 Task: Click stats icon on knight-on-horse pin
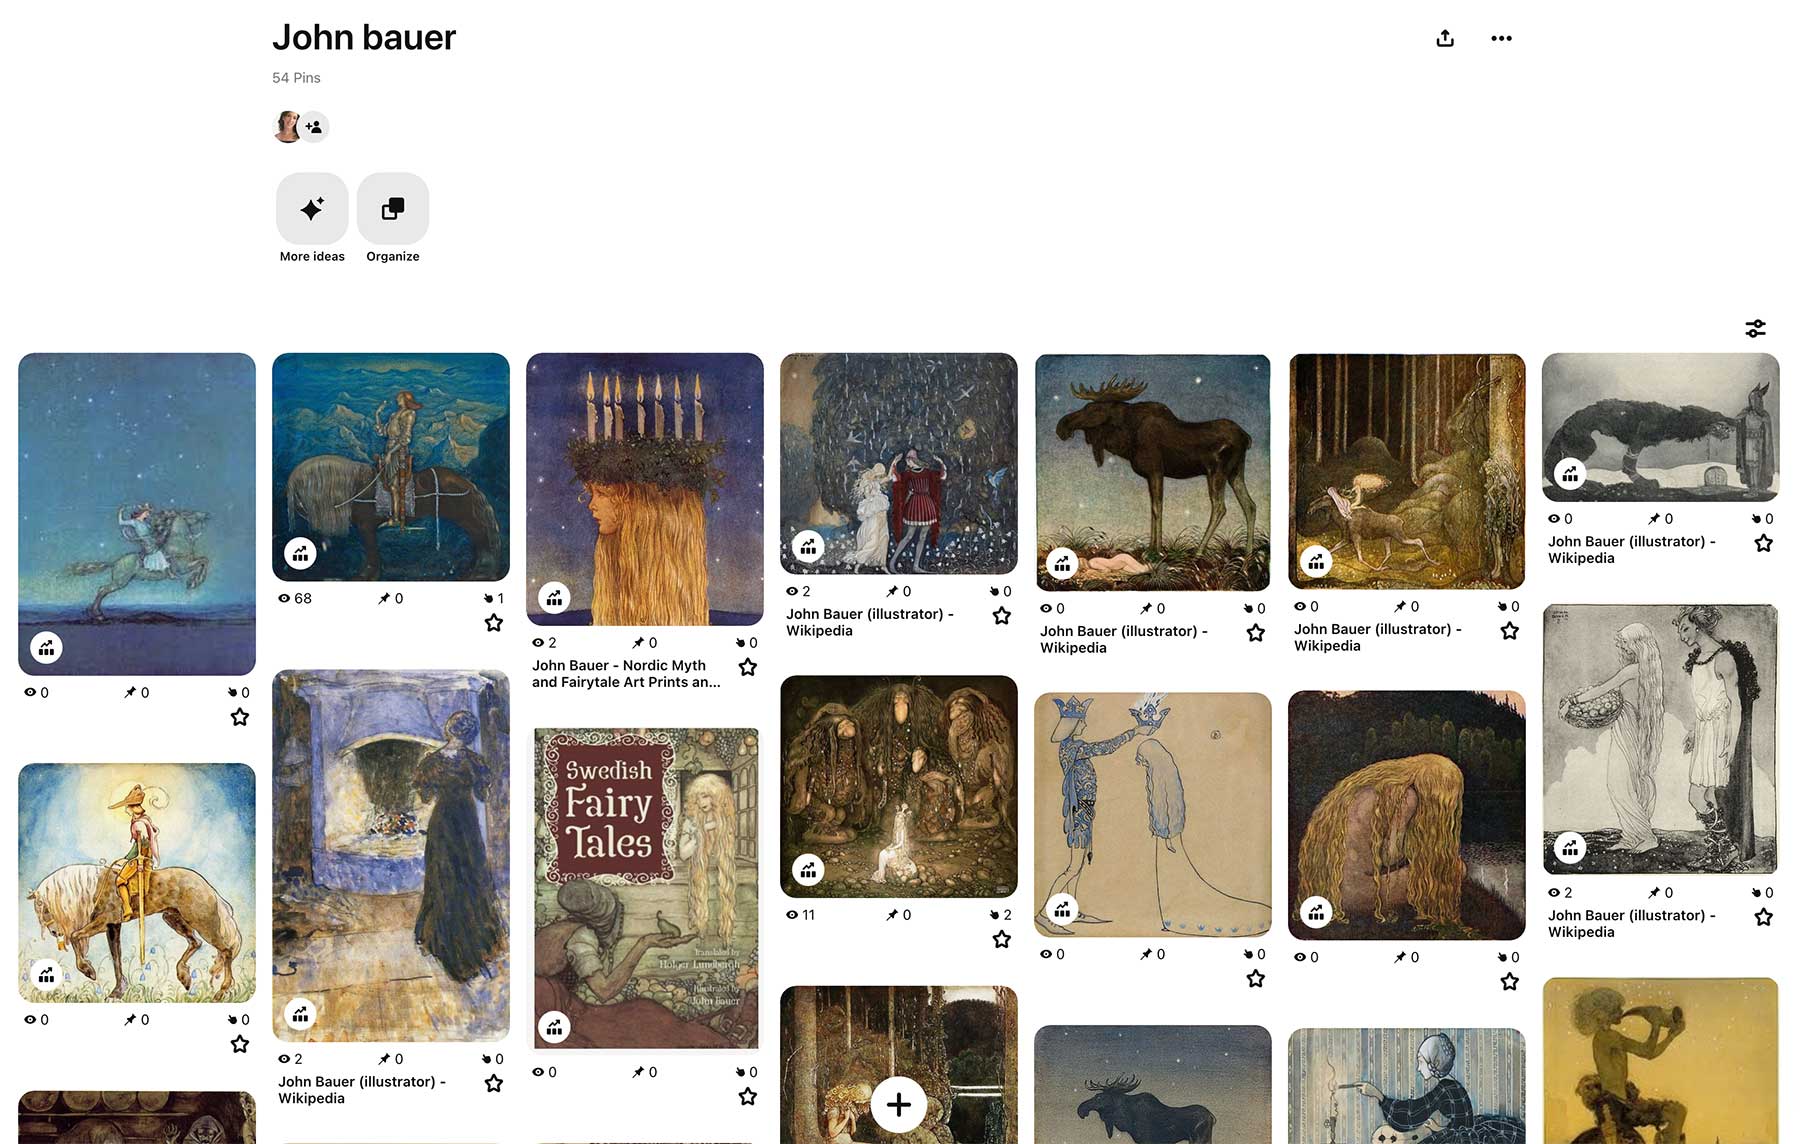point(300,553)
